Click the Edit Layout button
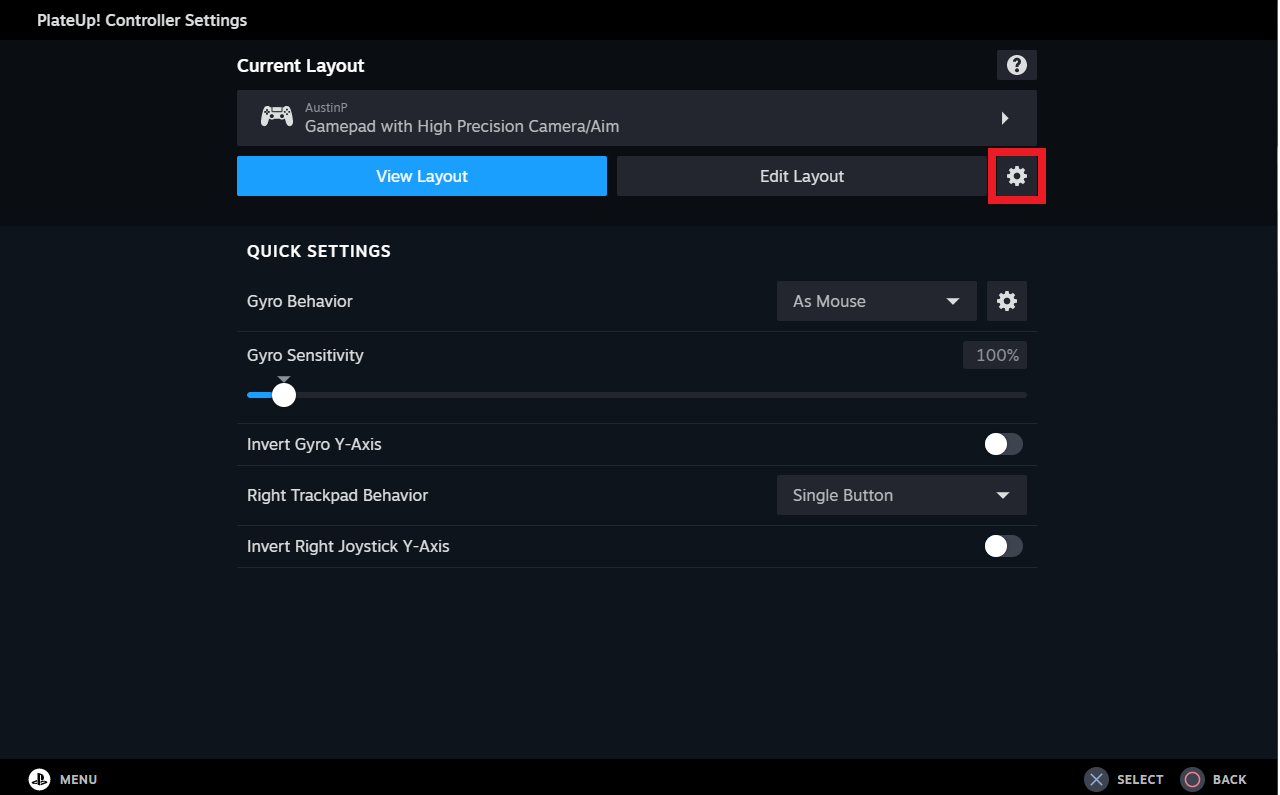The height and width of the screenshot is (795, 1280). click(x=802, y=176)
